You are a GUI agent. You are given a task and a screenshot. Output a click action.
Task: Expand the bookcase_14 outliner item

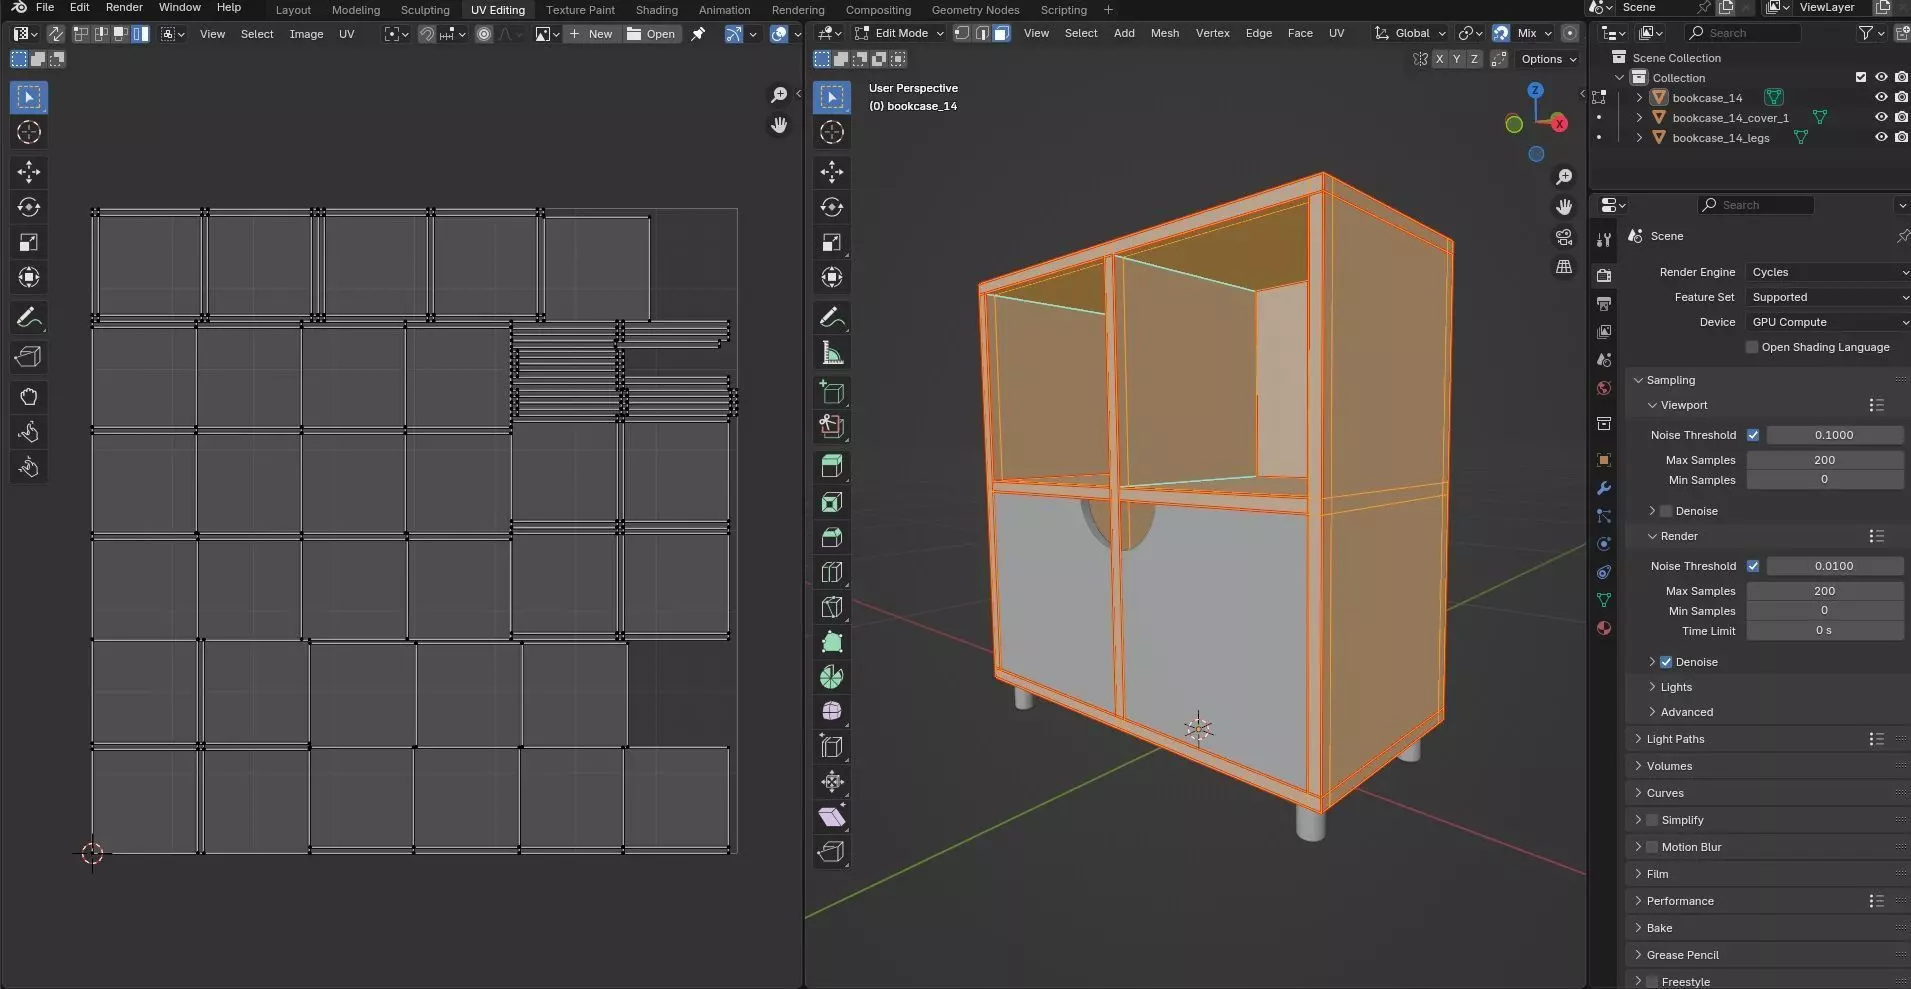click(1639, 98)
